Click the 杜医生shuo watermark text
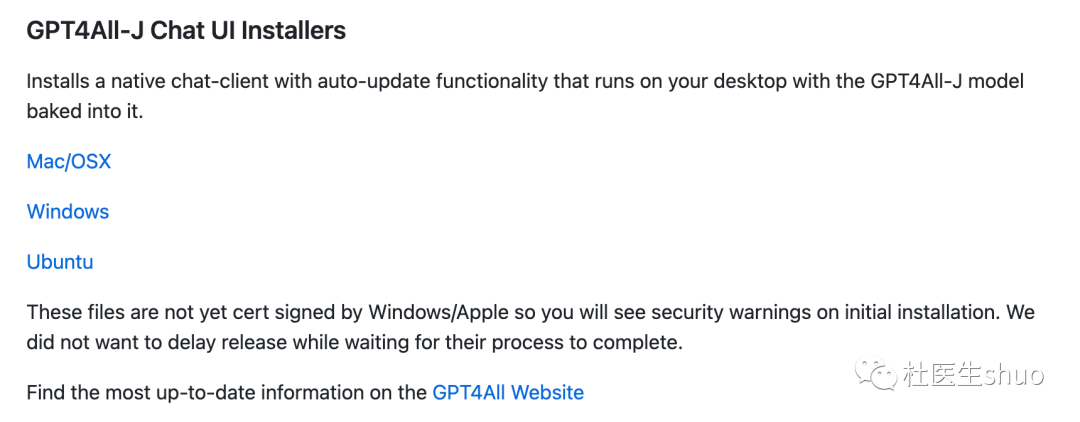The height and width of the screenshot is (422, 1080). [x=971, y=376]
